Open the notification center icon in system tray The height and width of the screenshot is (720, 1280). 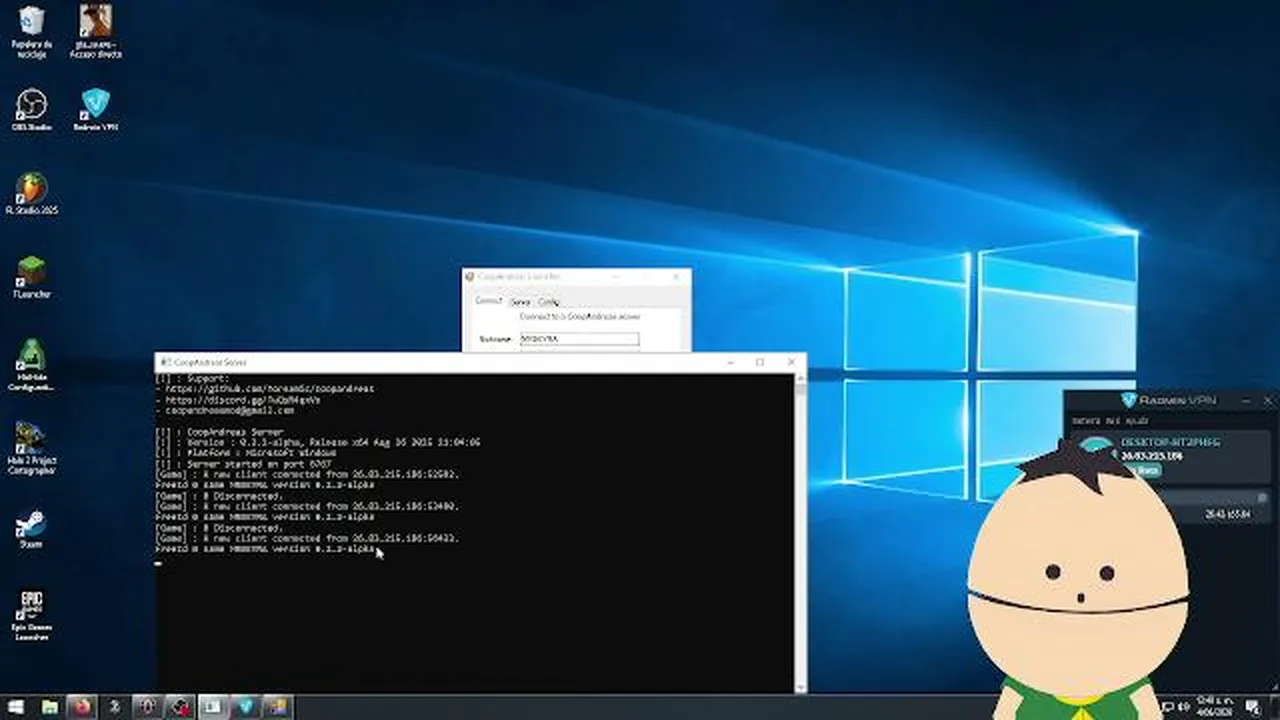pyautogui.click(x=1253, y=707)
